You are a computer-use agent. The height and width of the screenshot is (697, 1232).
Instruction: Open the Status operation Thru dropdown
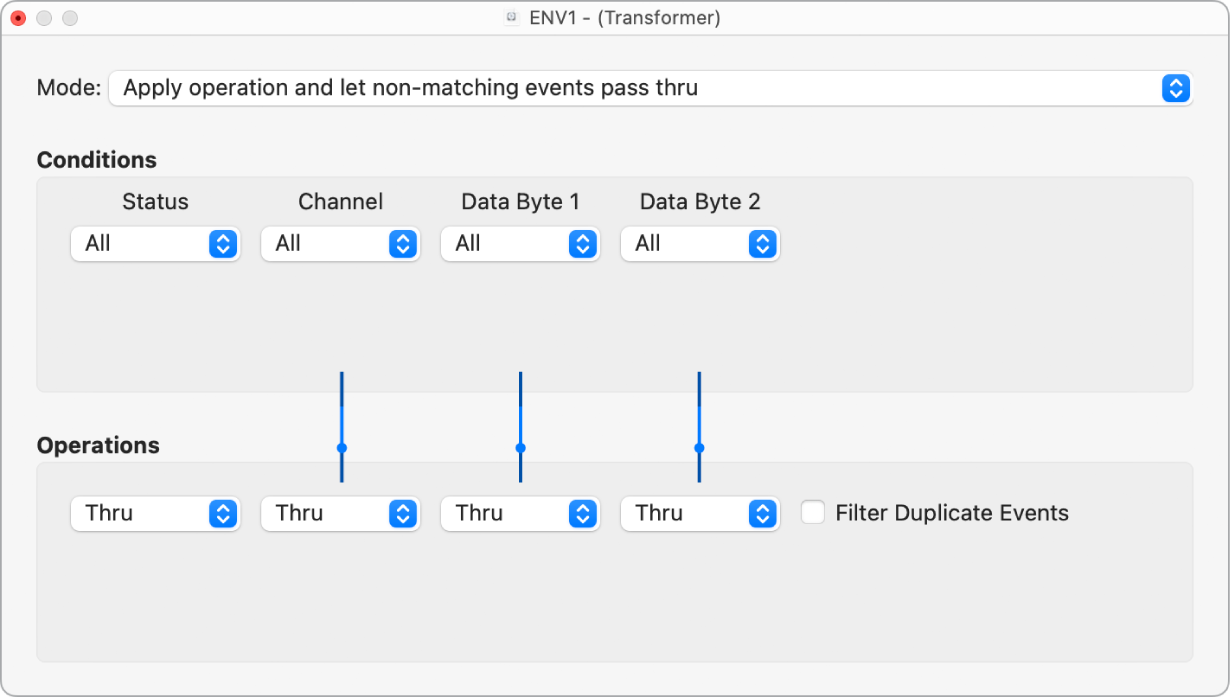155,513
